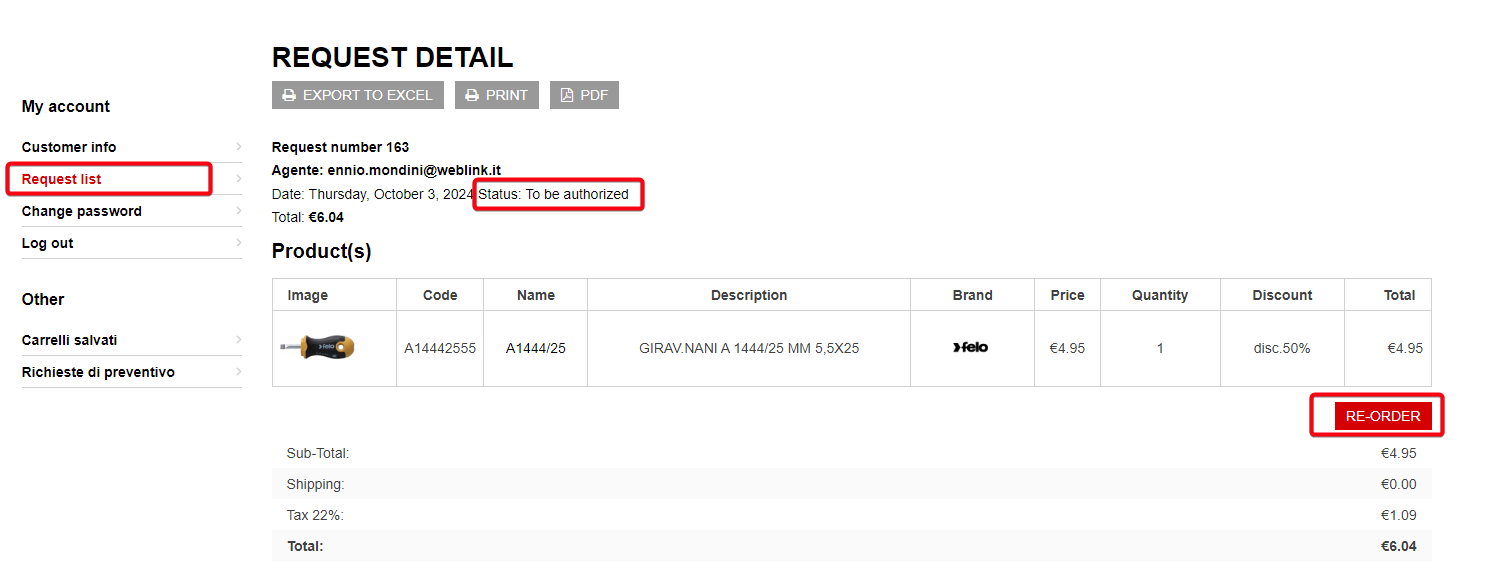Click the Tax 22% row label
Screen dimensions: 1491x577
(315, 515)
